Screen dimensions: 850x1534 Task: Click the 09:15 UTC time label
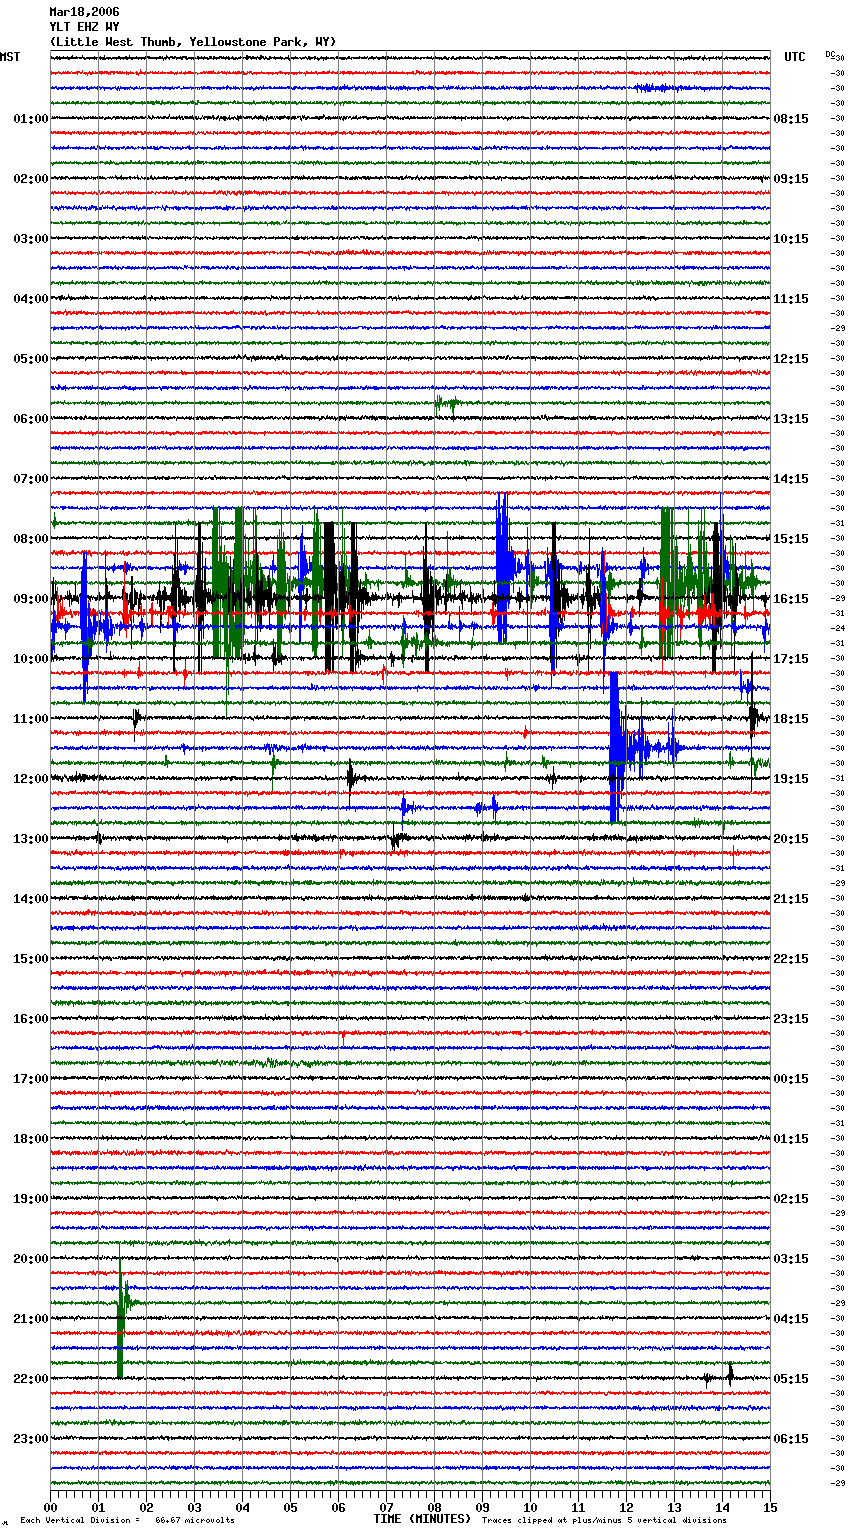coord(791,179)
